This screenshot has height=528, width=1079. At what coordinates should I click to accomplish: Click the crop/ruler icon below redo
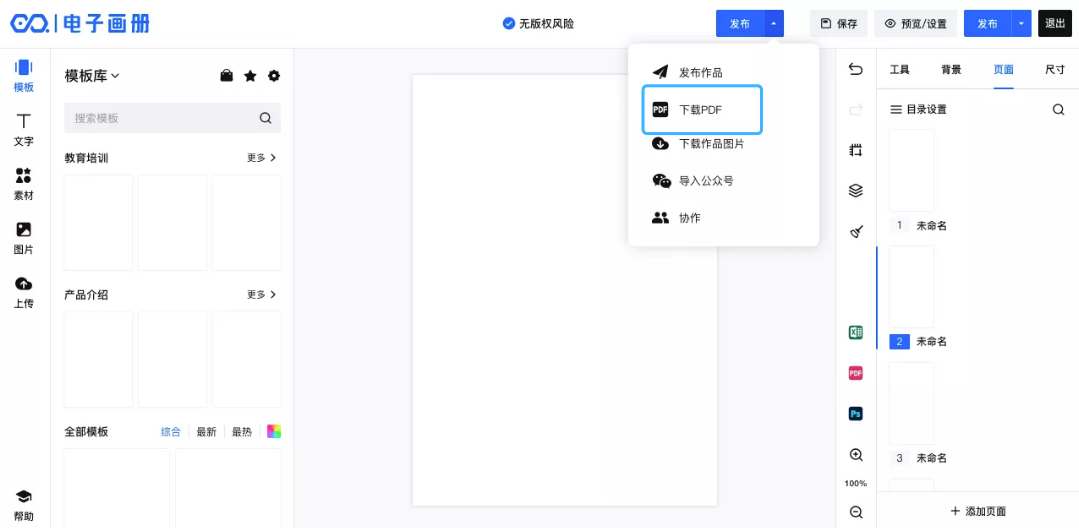click(855, 150)
